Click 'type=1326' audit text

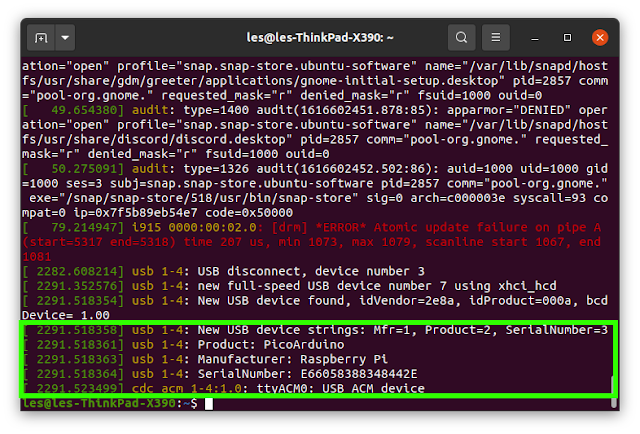tap(216, 169)
